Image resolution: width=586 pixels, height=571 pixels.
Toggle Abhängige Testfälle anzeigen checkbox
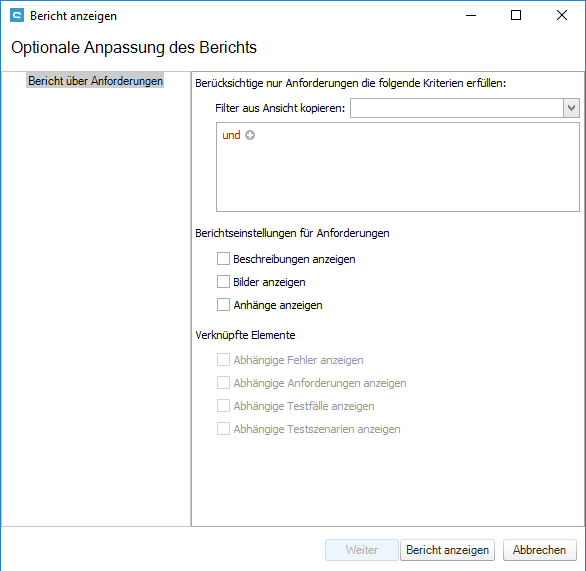223,406
